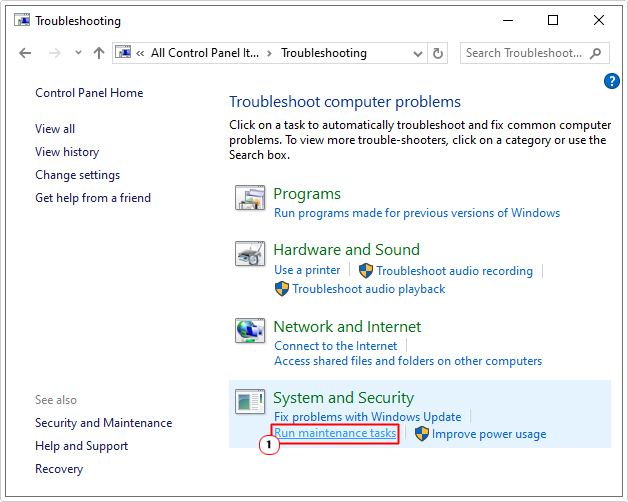Open Control Panel Home
The height and width of the screenshot is (502, 628).
pyautogui.click(x=89, y=93)
